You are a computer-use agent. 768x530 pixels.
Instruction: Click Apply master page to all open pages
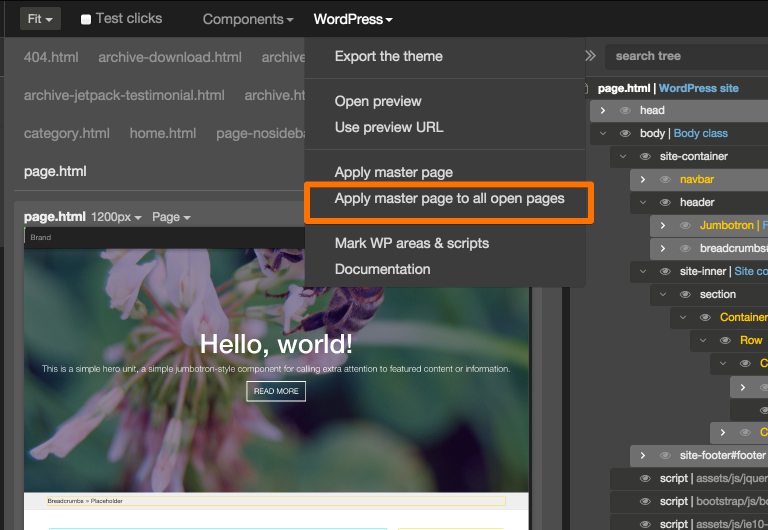[449, 198]
